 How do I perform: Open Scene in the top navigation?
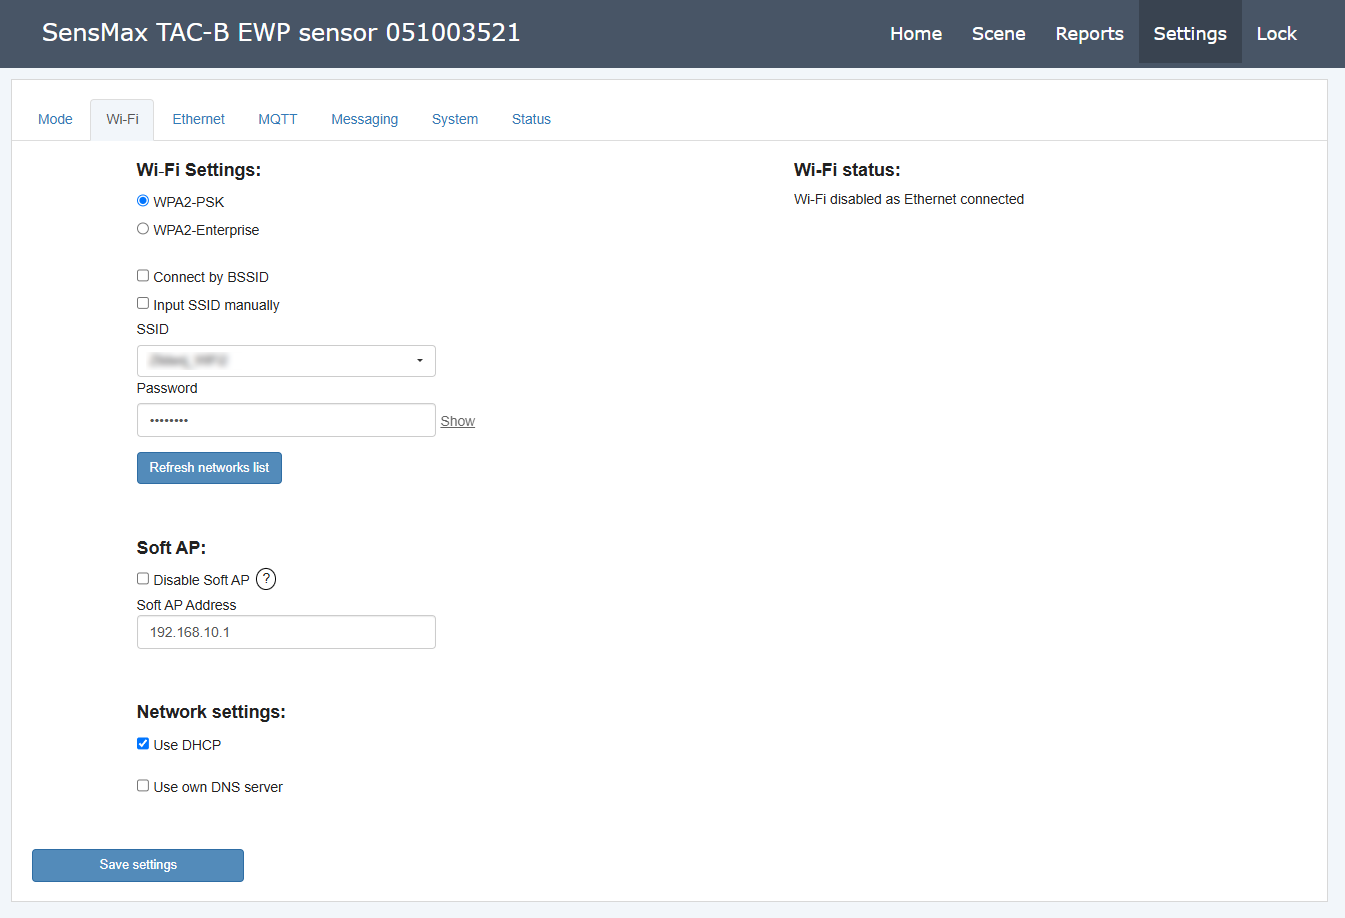(x=999, y=33)
